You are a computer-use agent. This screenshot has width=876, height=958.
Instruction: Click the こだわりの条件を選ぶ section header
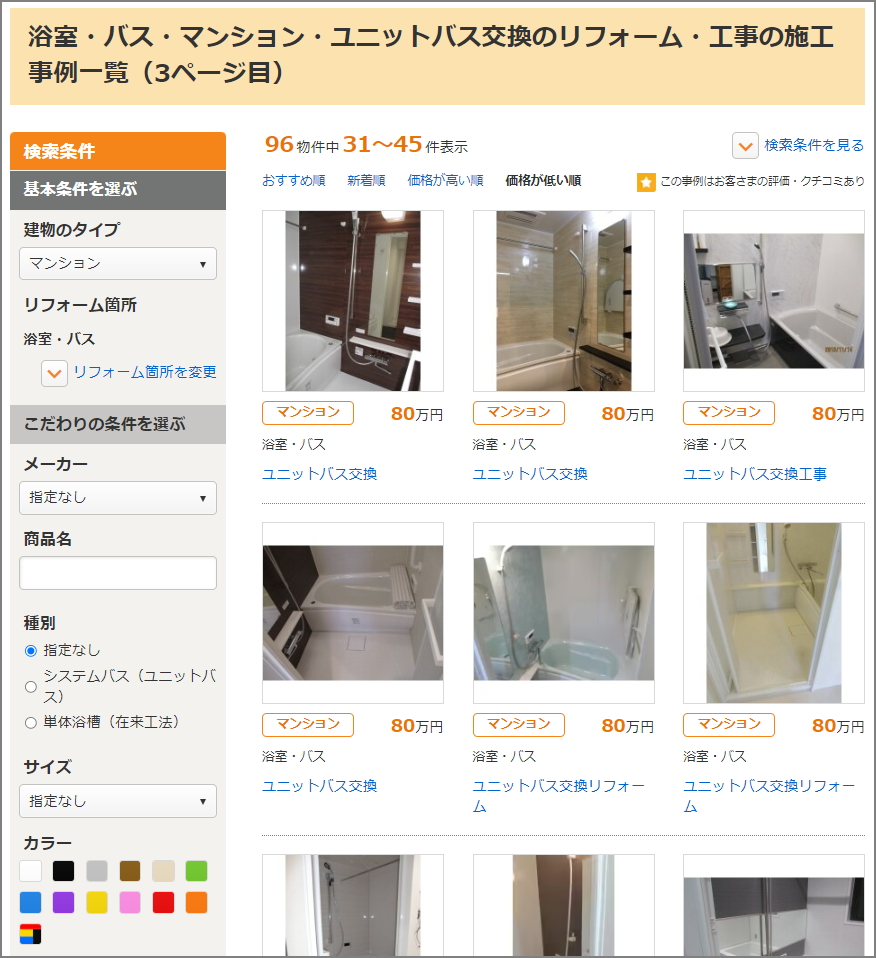point(118,424)
